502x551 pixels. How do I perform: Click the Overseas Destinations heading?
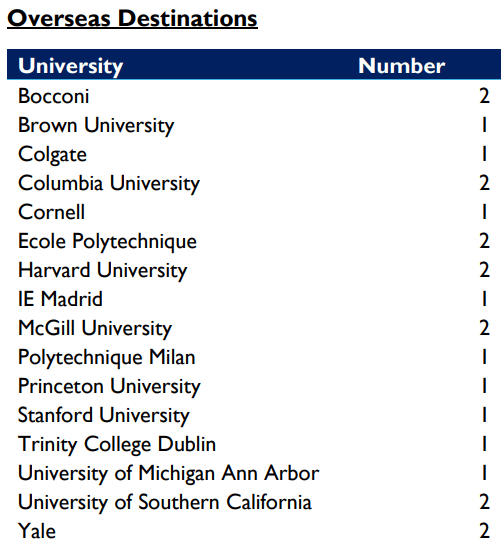132,19
